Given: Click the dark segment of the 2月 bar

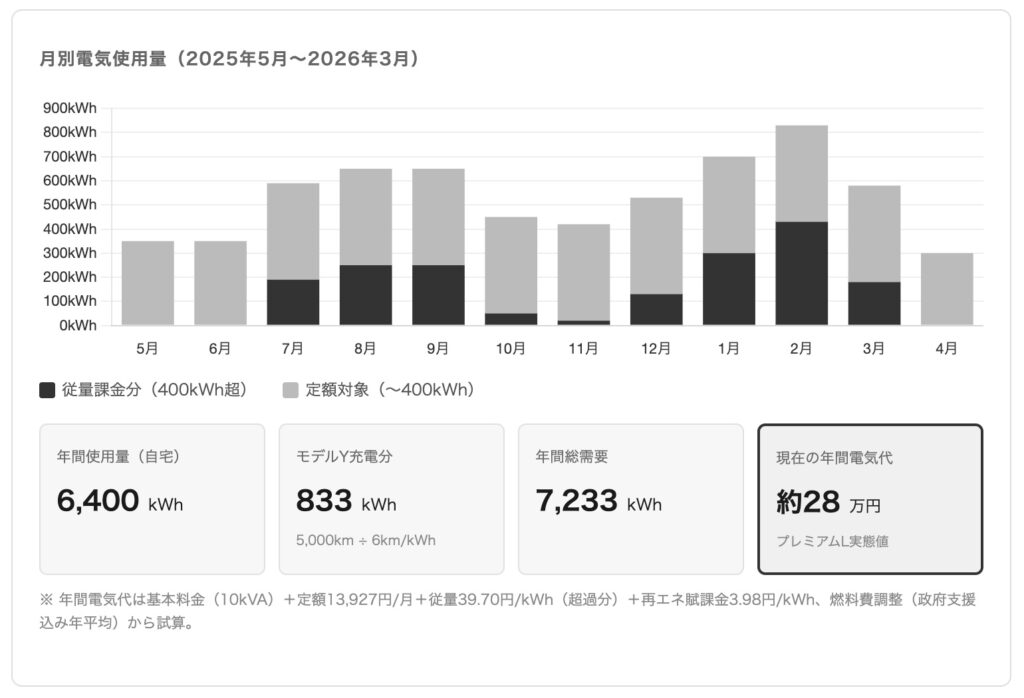Looking at the screenshot, I should click(x=801, y=273).
